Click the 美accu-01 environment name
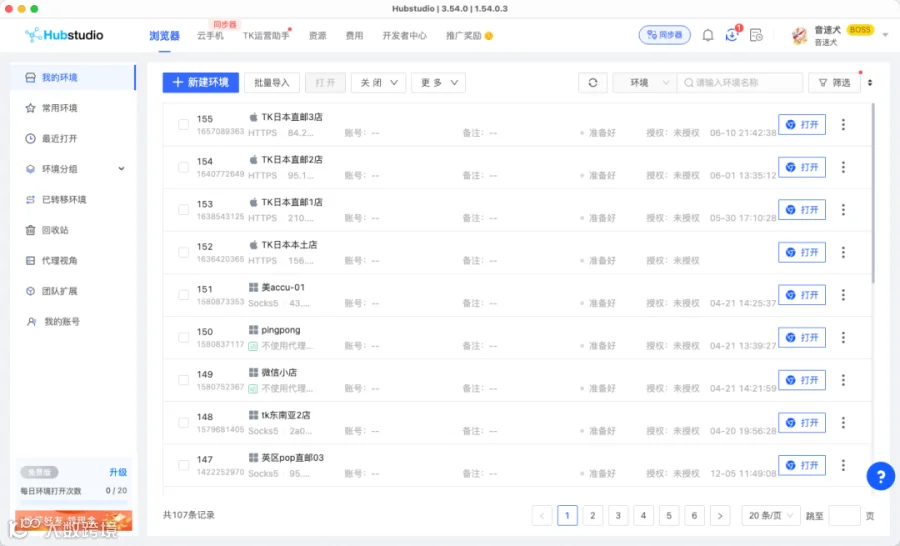 [283, 287]
